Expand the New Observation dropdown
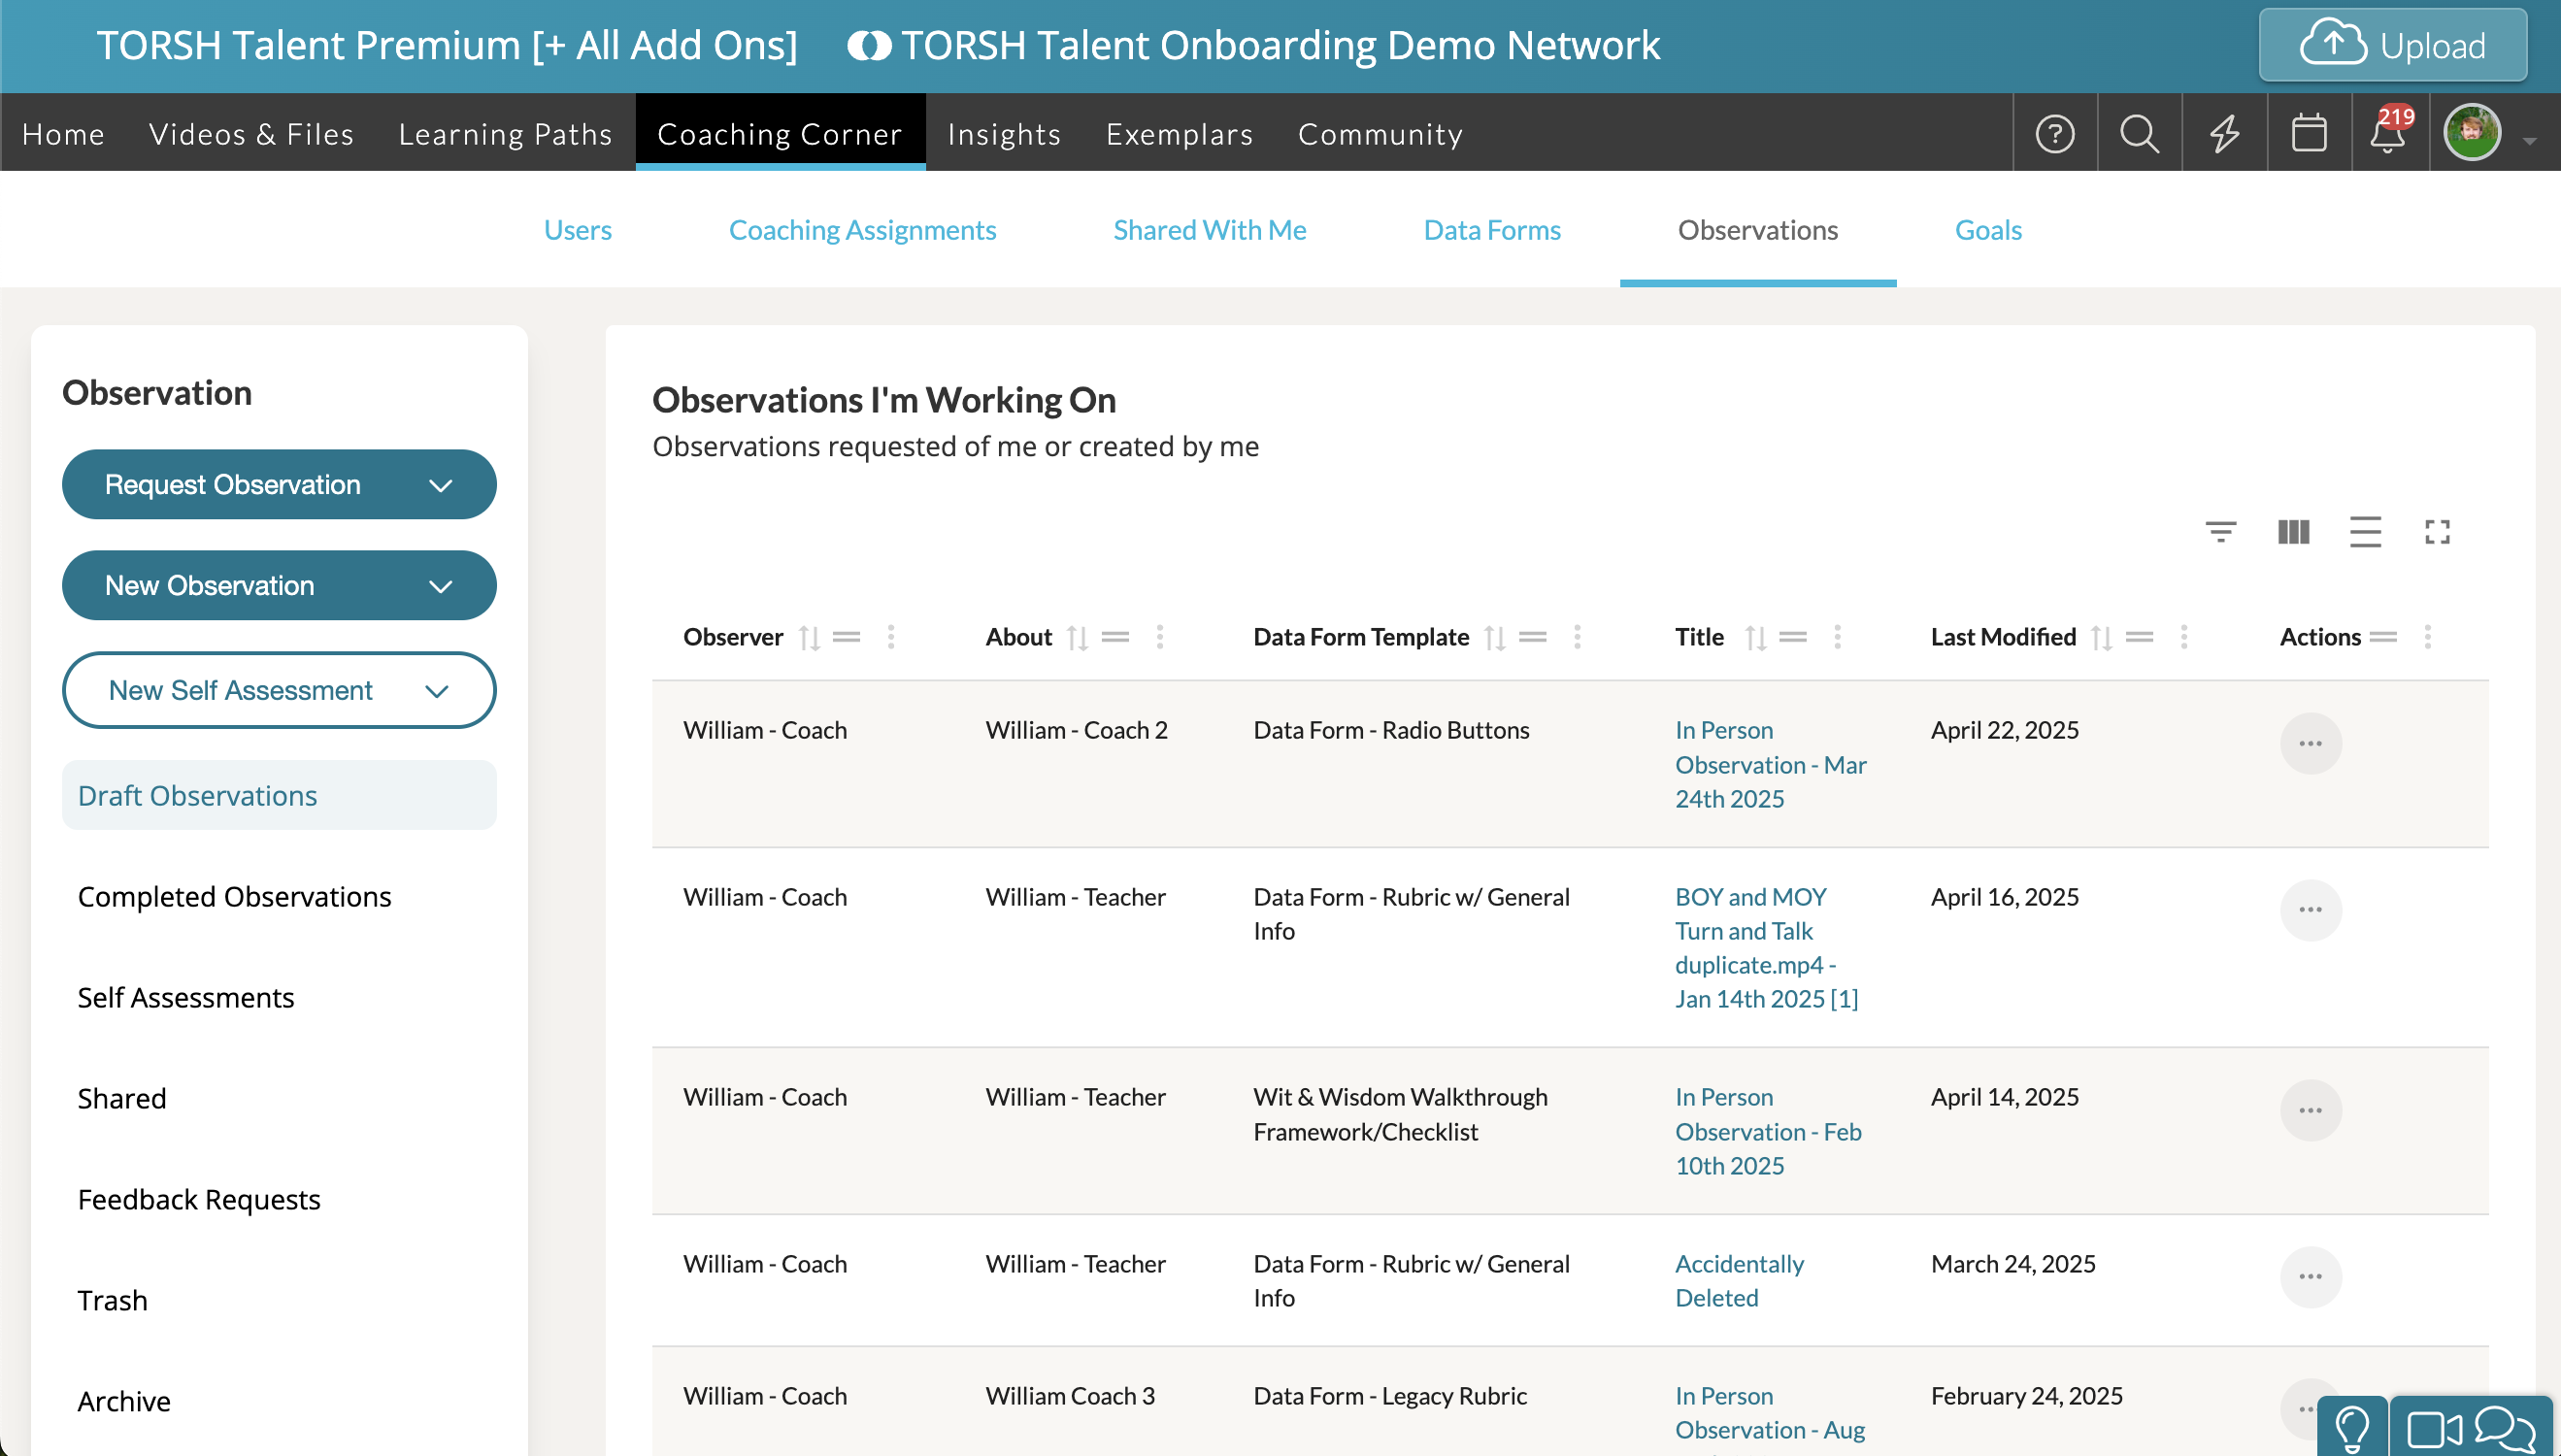The height and width of the screenshot is (1456, 2561). tap(279, 585)
